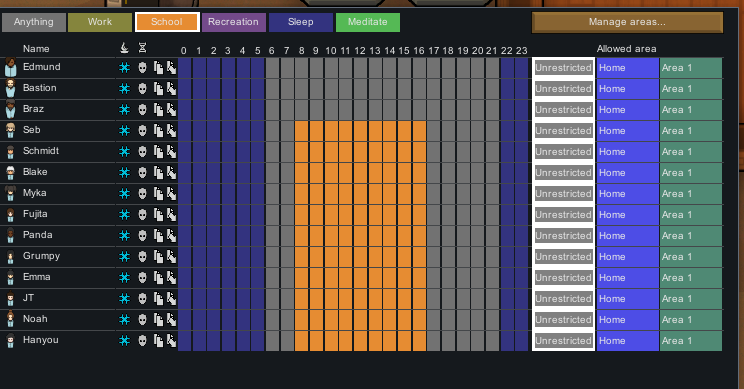744x389 pixels.
Task: Select colonist Edmund by name
Action: [42, 67]
